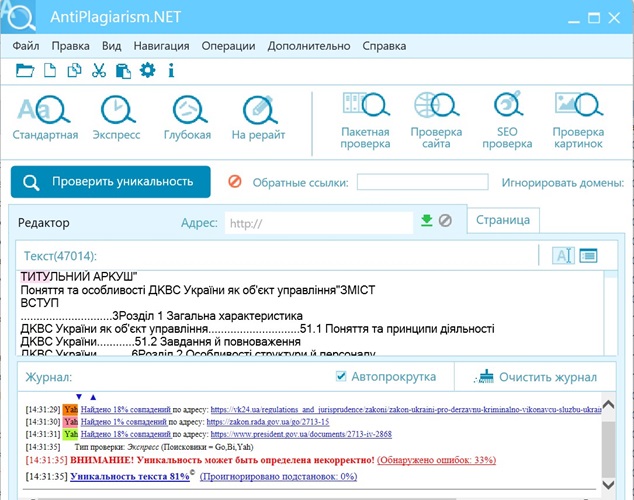The image size is (634, 500).
Task: Open settings via the gear icon
Action: click(x=148, y=70)
